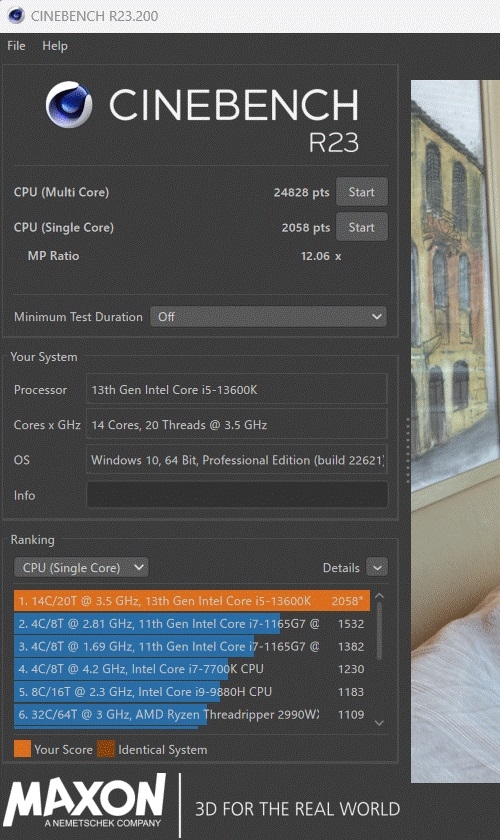Image resolution: width=500 pixels, height=840 pixels.
Task: Start the CPU Multi Core test
Action: click(361, 192)
